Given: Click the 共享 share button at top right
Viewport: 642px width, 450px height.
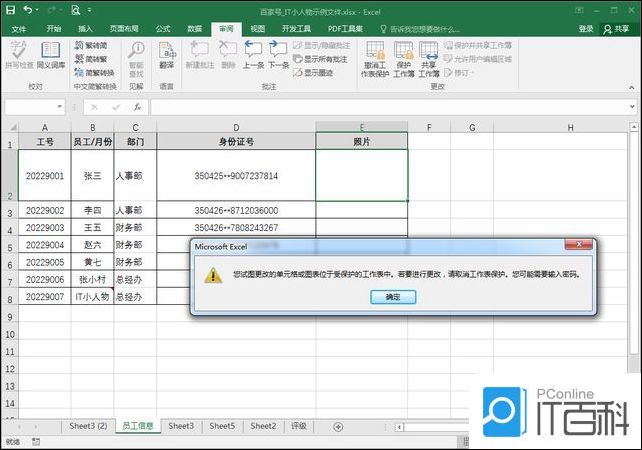Looking at the screenshot, I should point(619,29).
